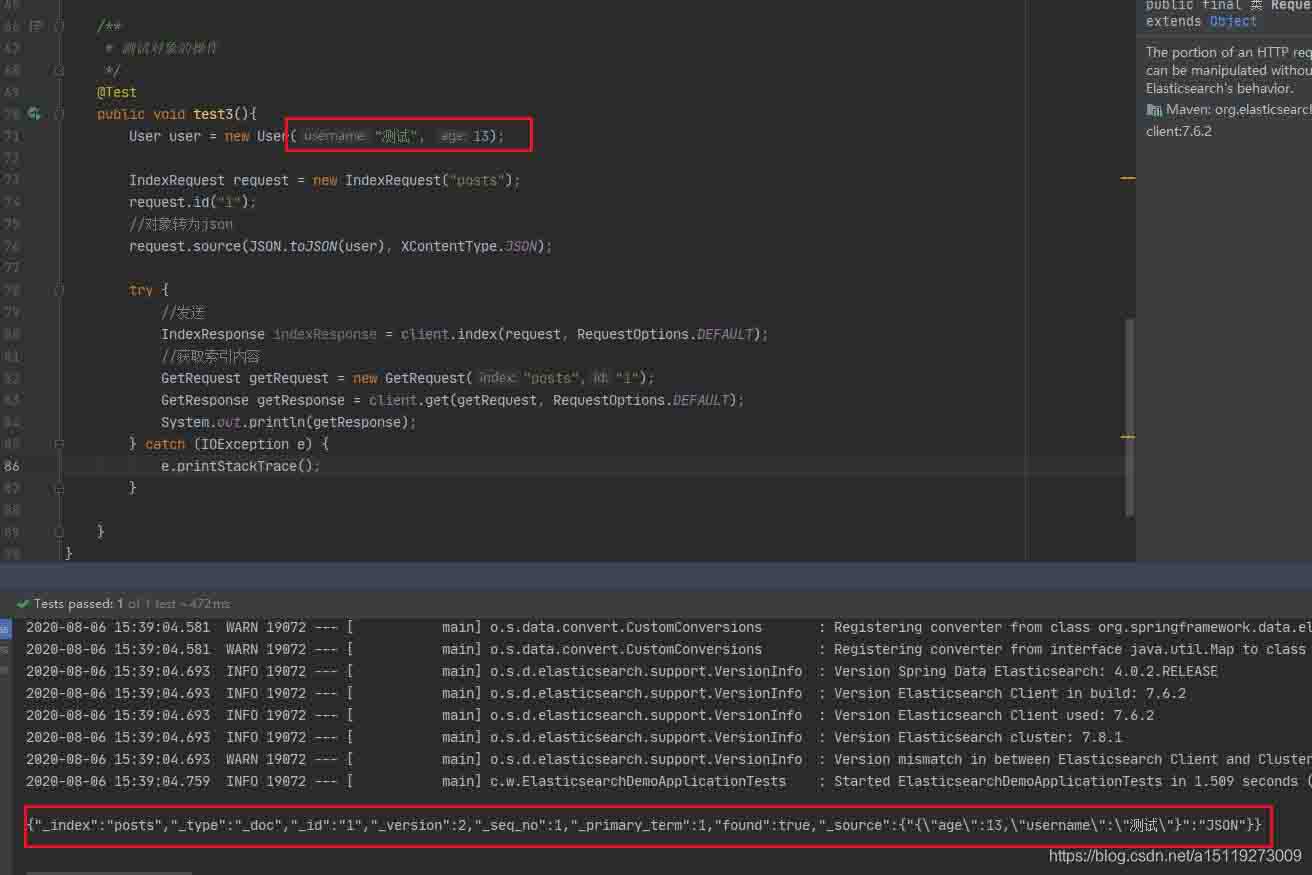Click "Elasticsearch's behavior." text in popup
1312x875 pixels.
(x=1219, y=89)
